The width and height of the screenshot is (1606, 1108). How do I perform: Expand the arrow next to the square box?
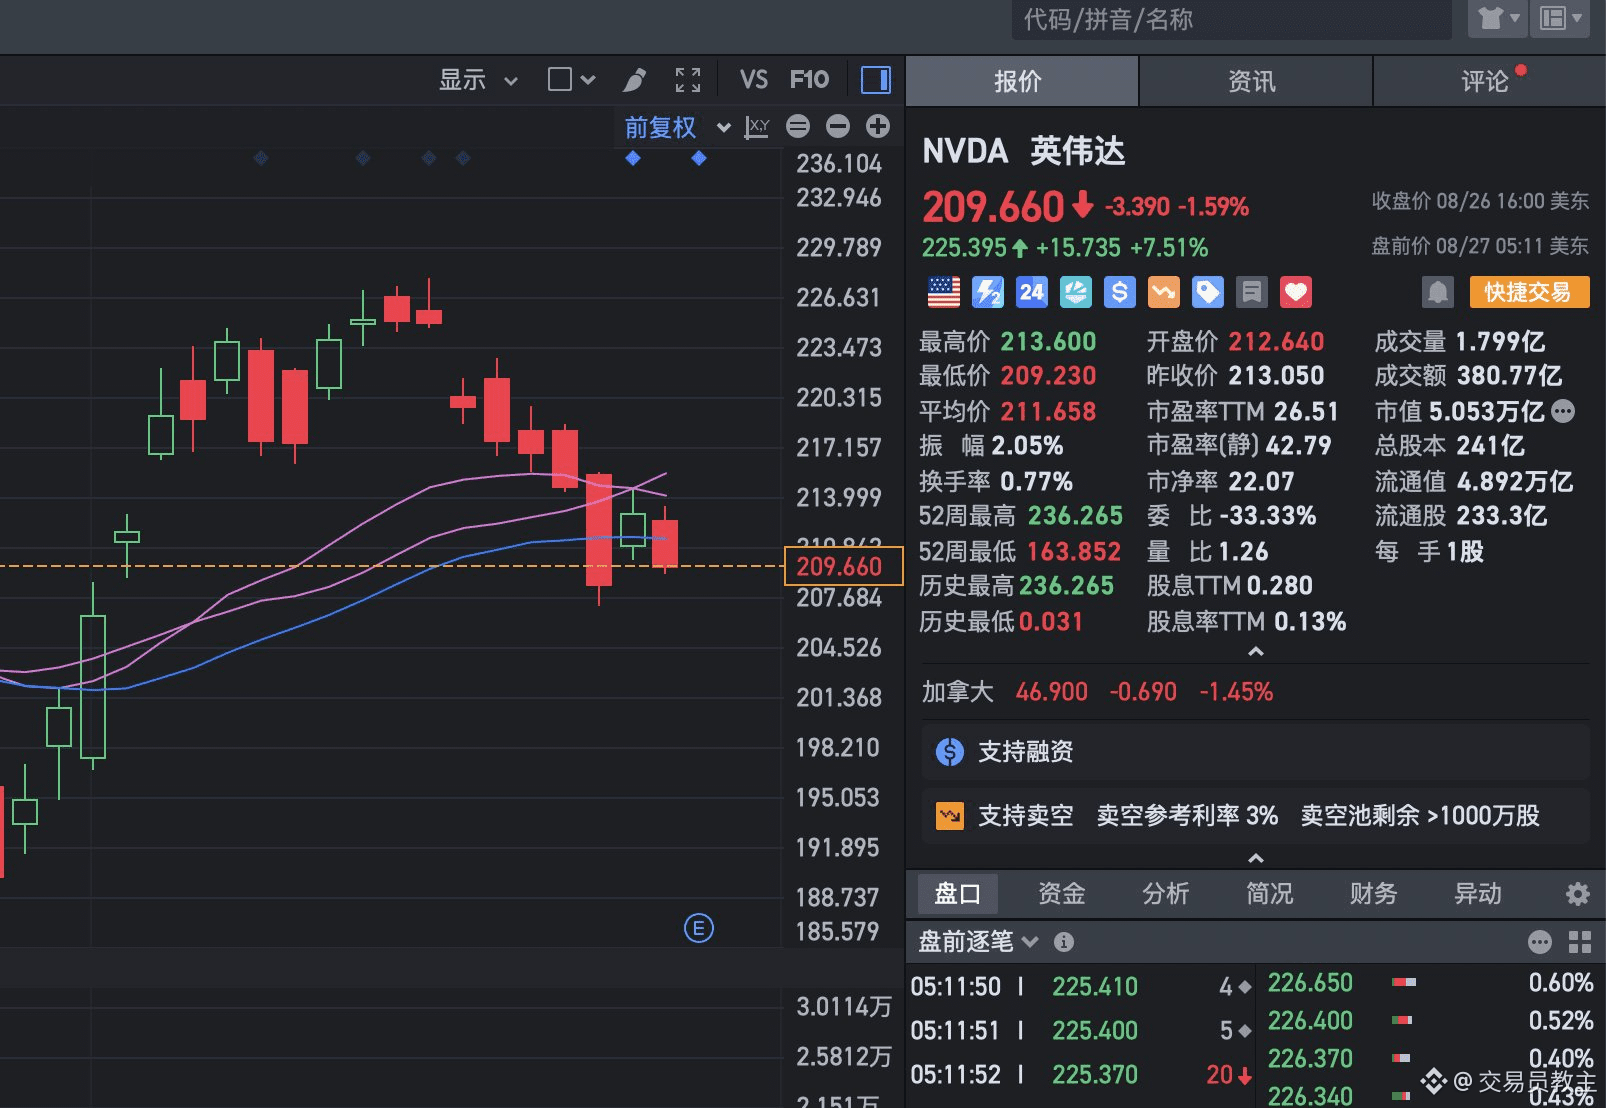coord(588,80)
